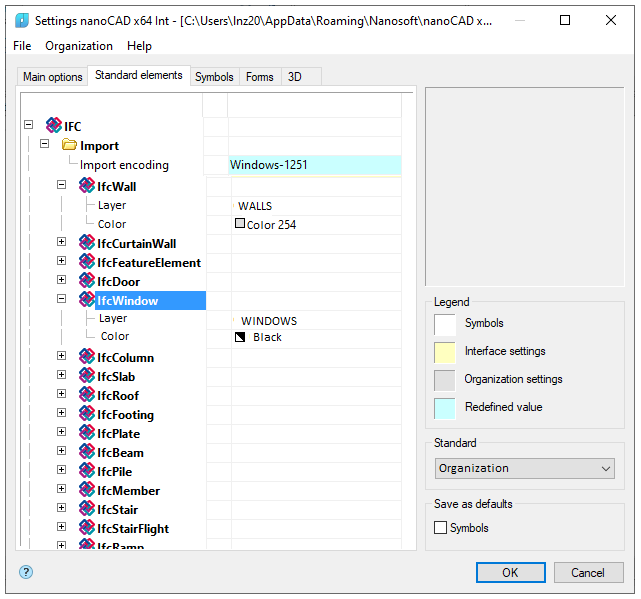Click the IfcSlab node icon
641x599 pixels.
click(x=87, y=375)
